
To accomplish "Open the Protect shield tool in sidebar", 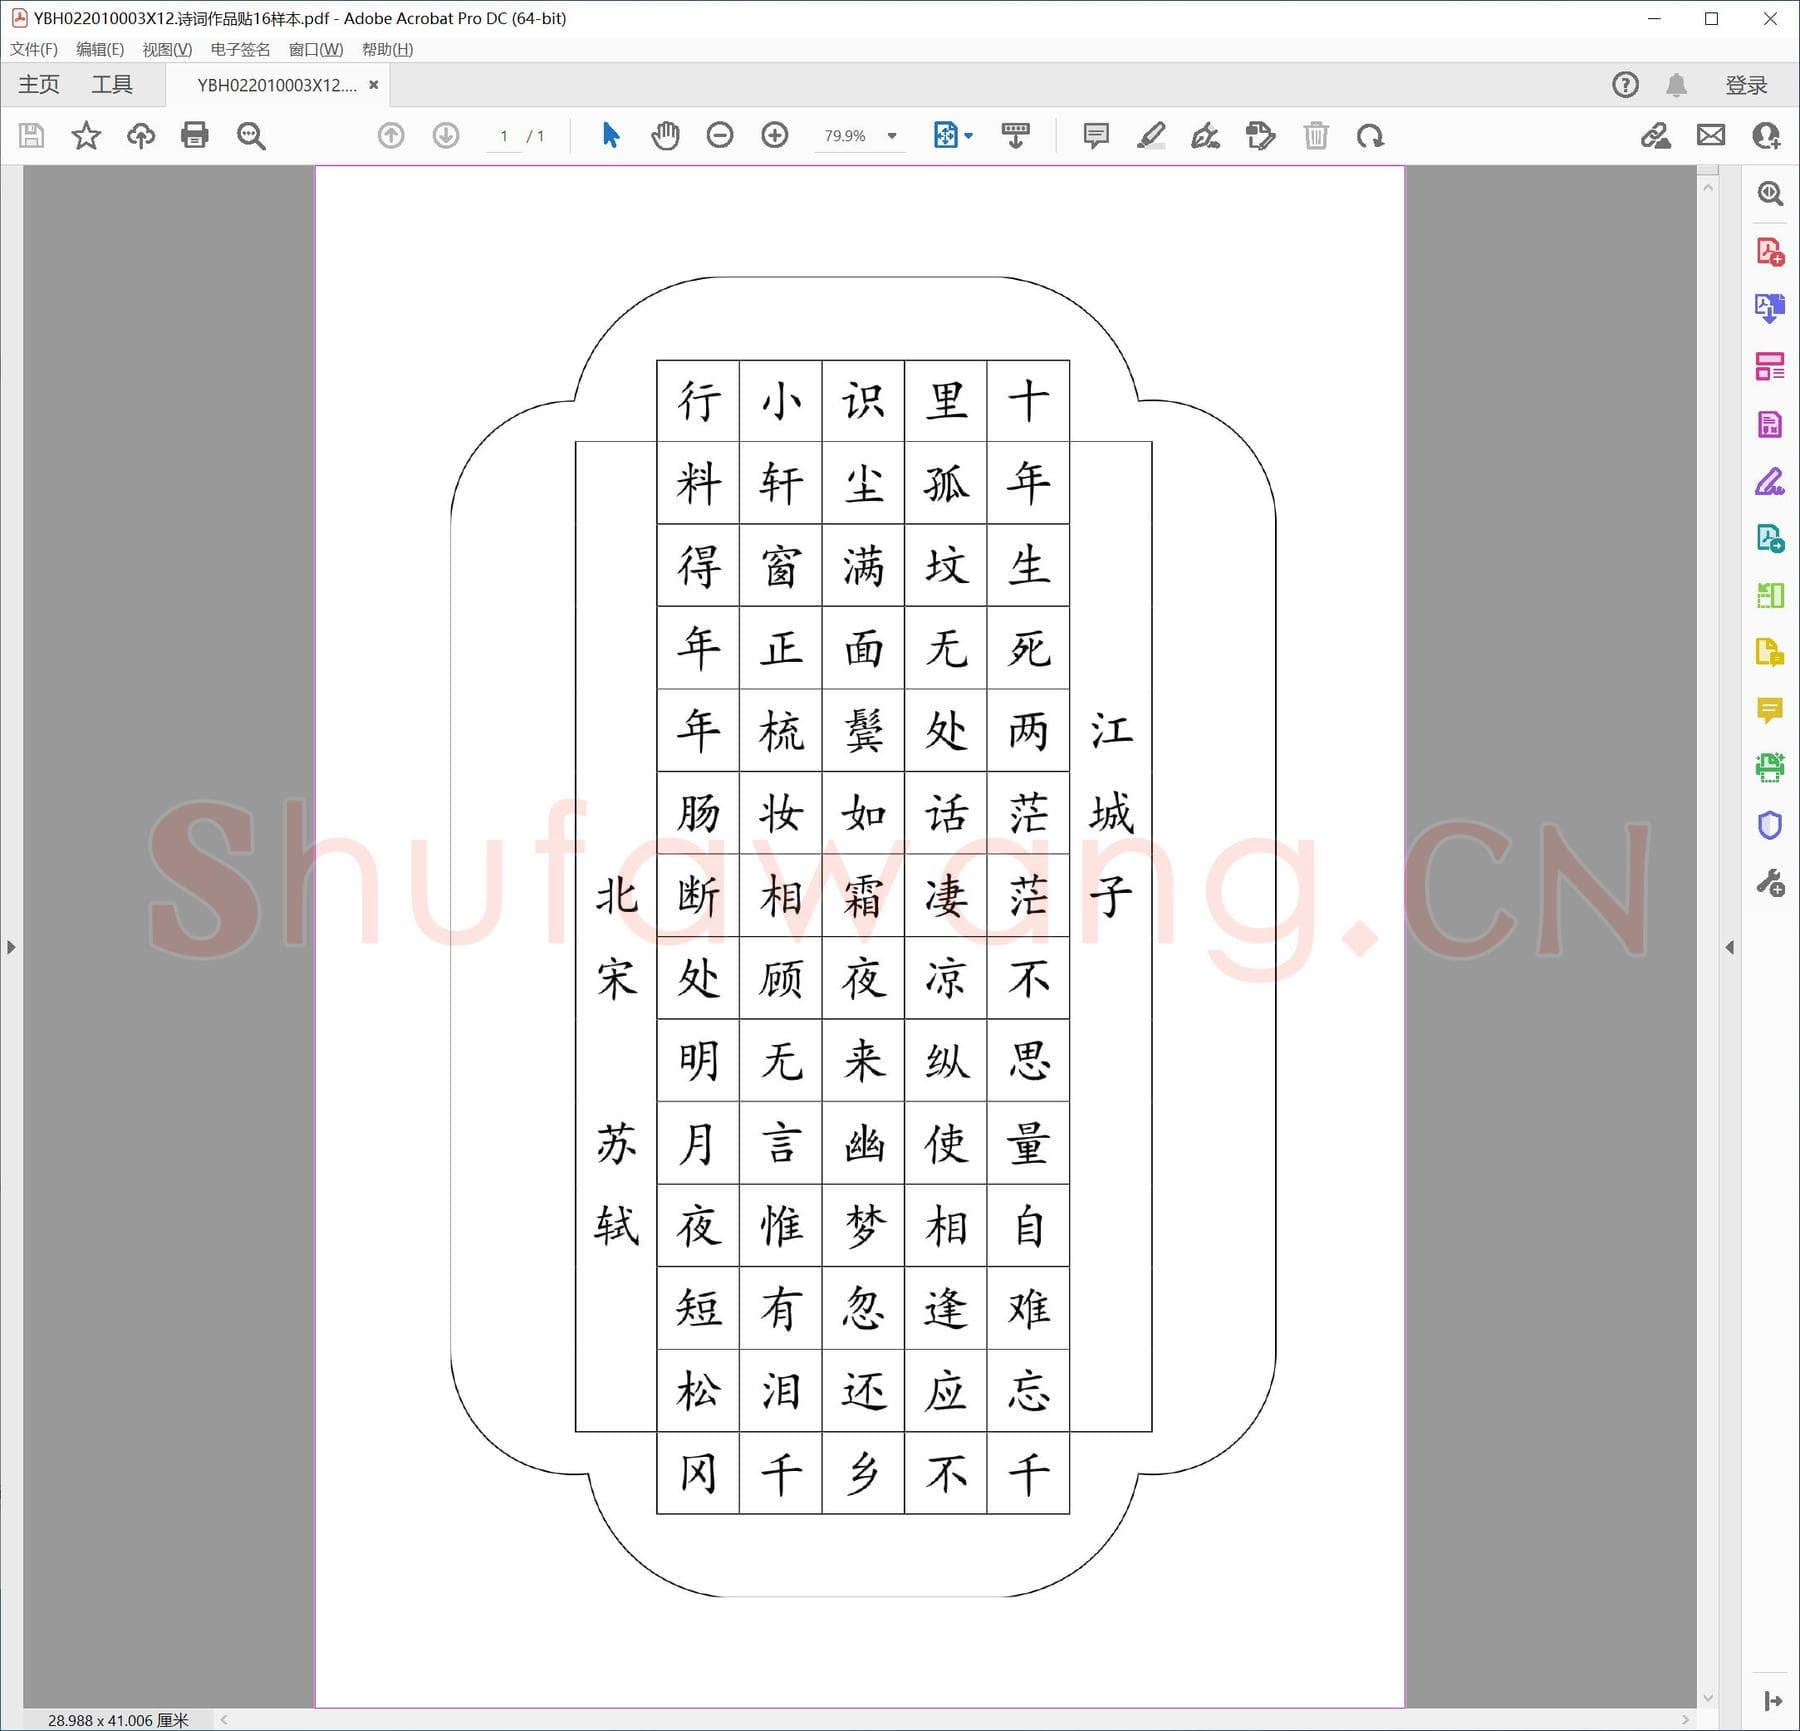I will coord(1770,825).
